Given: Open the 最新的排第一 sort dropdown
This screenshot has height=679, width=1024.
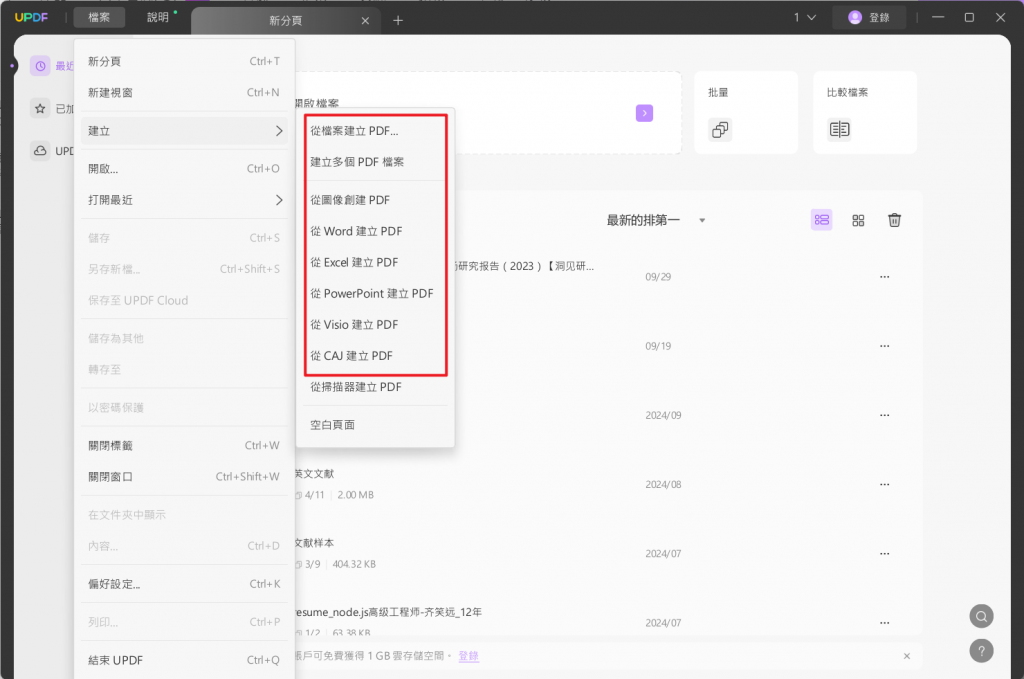Looking at the screenshot, I should pyautogui.click(x=656, y=220).
